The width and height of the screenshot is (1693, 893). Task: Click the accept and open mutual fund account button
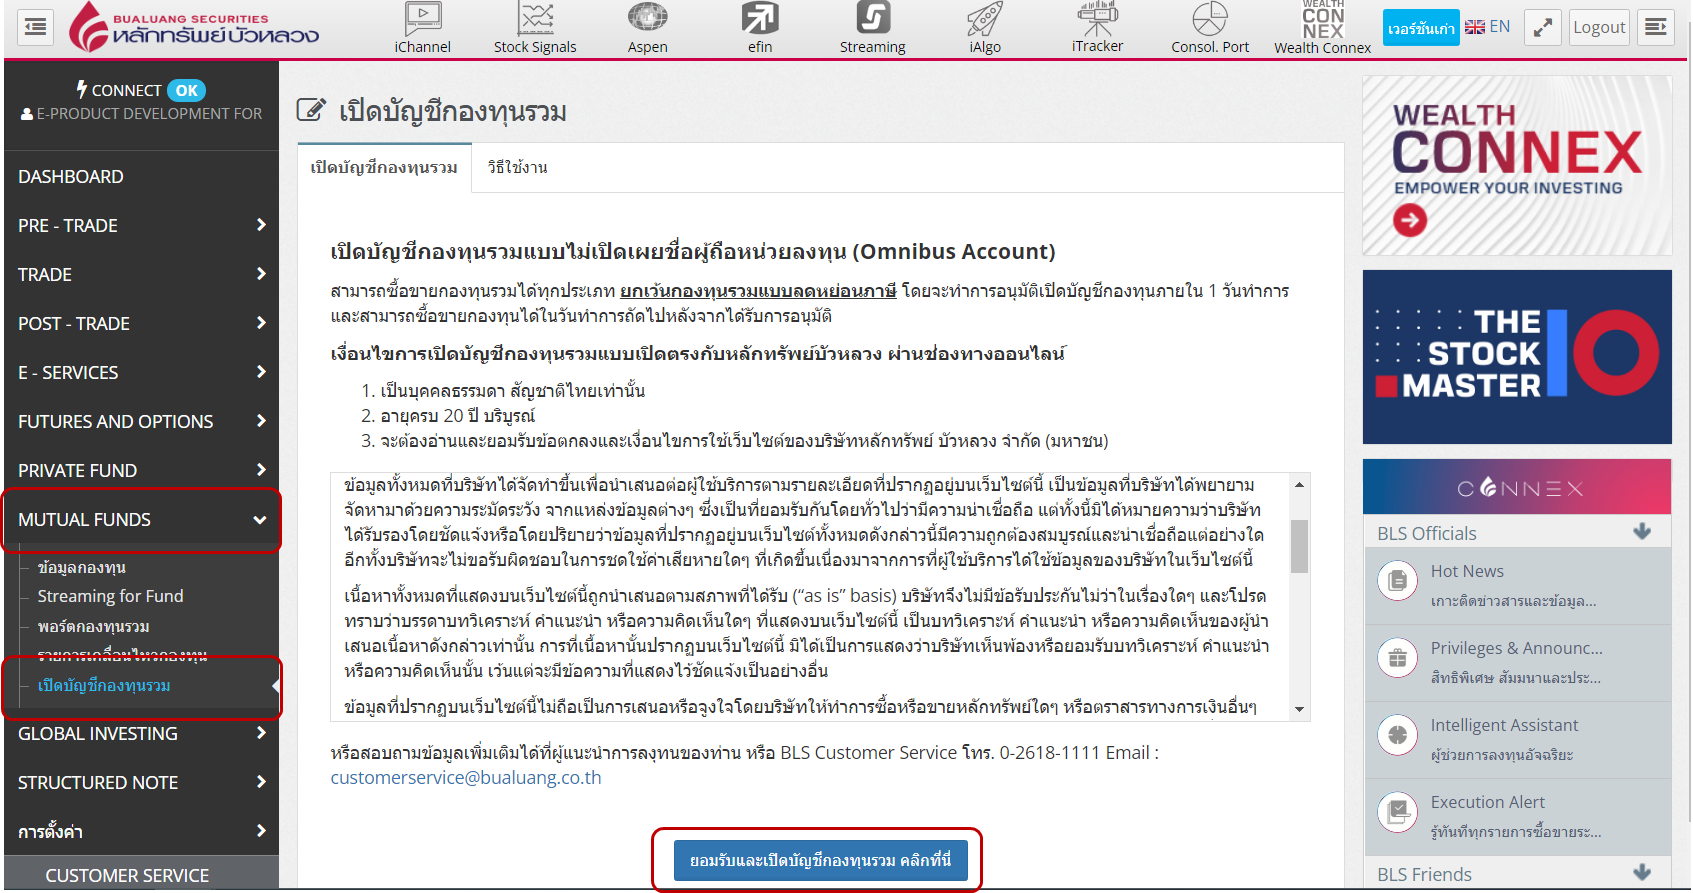(x=820, y=861)
